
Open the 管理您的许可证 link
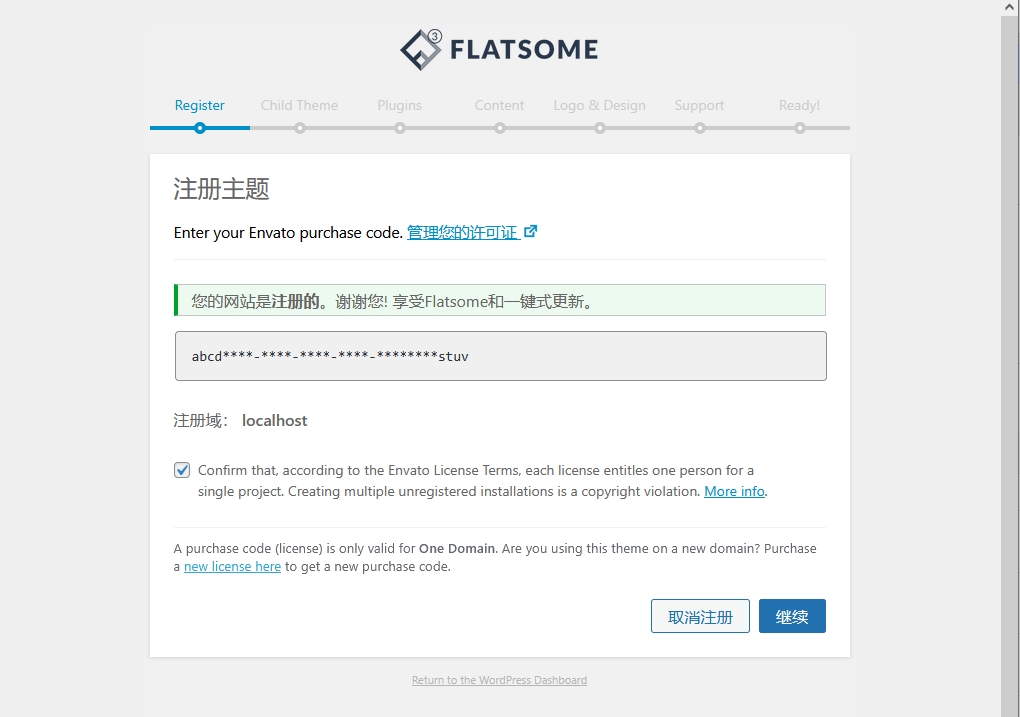463,232
